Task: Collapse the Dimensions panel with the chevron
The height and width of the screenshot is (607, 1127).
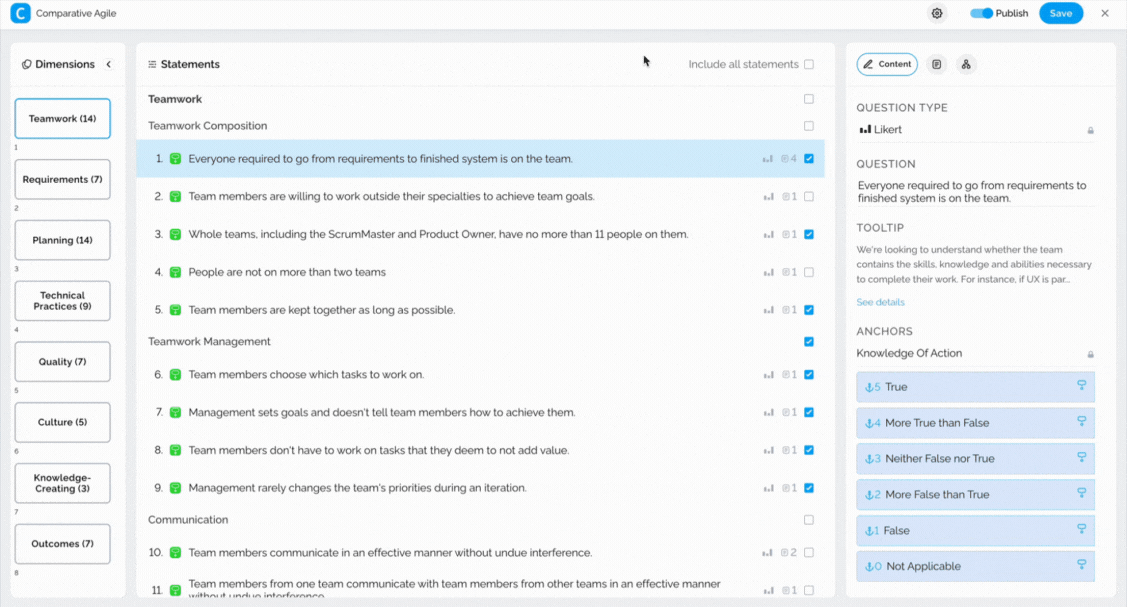Action: click(x=109, y=64)
